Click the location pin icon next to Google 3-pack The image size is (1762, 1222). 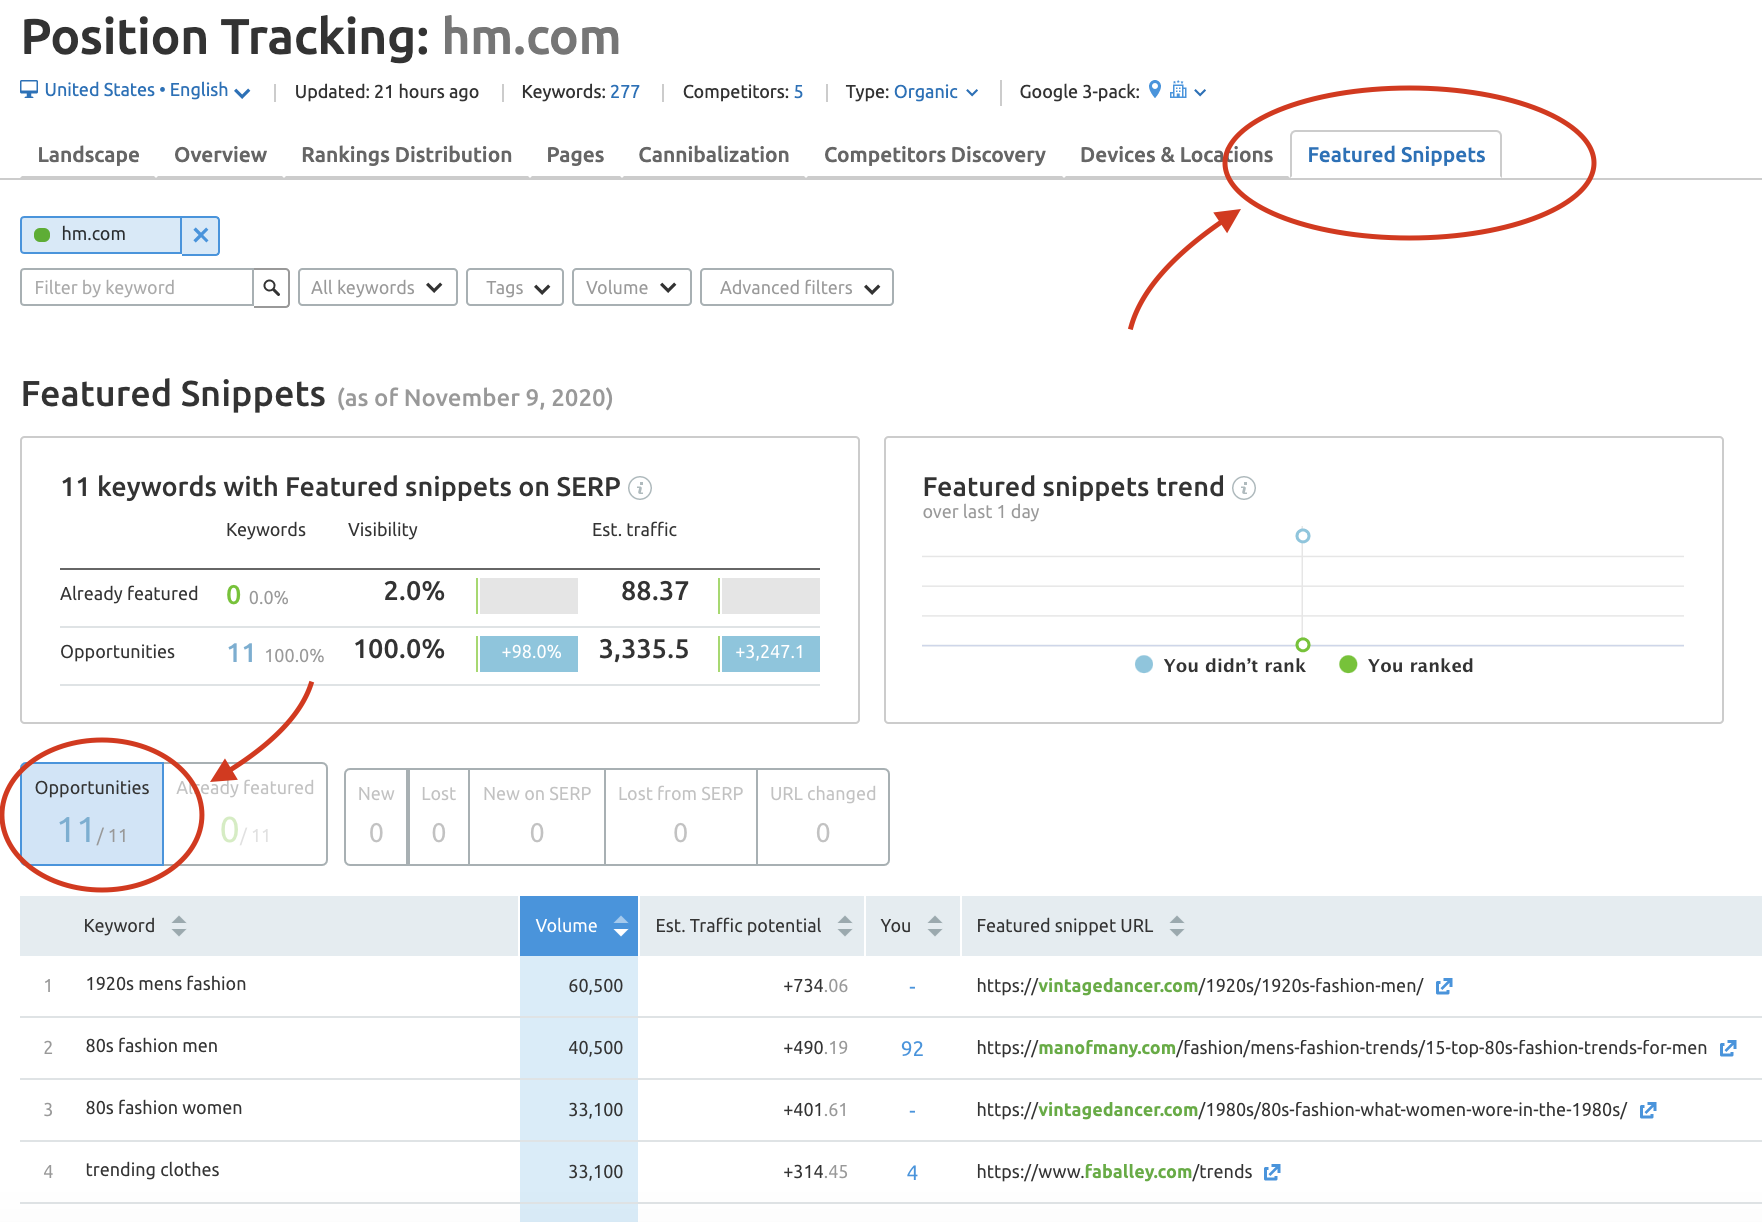point(1156,91)
